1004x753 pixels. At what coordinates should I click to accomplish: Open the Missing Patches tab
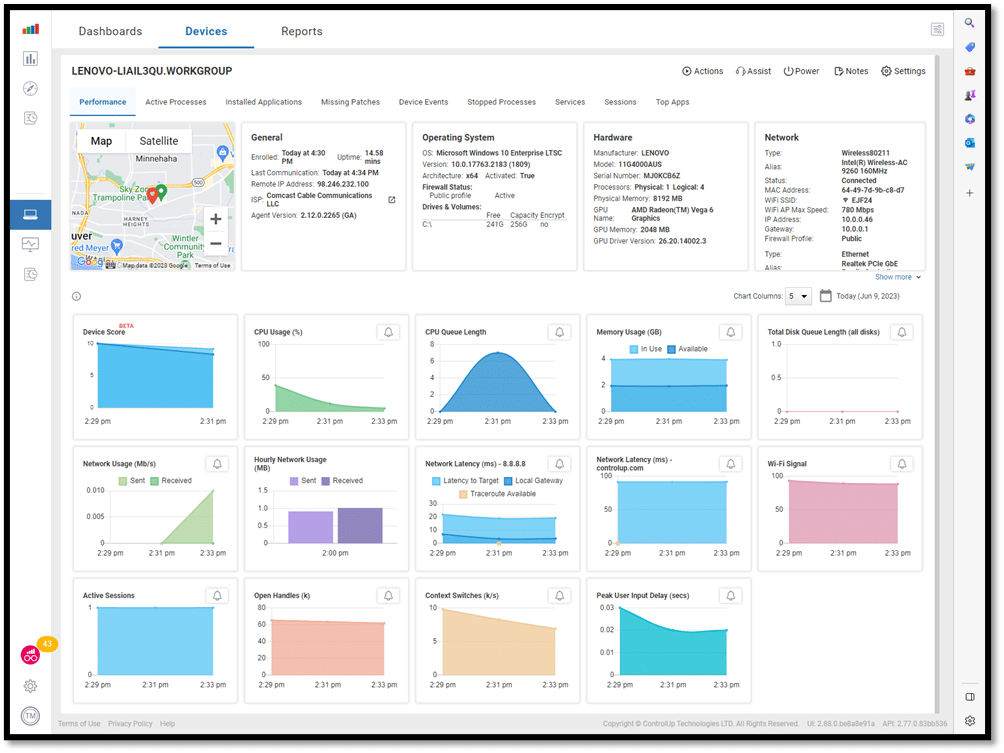(350, 102)
